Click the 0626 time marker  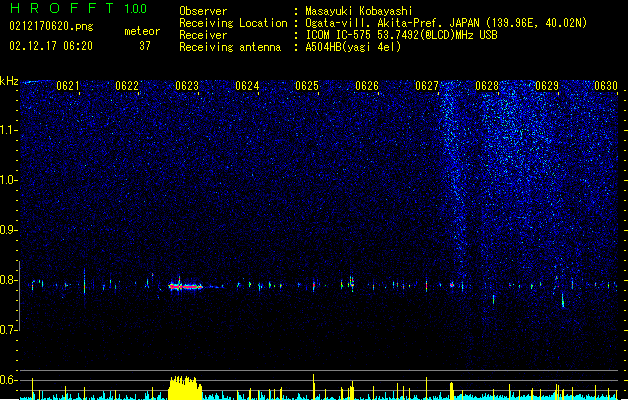coord(367,86)
